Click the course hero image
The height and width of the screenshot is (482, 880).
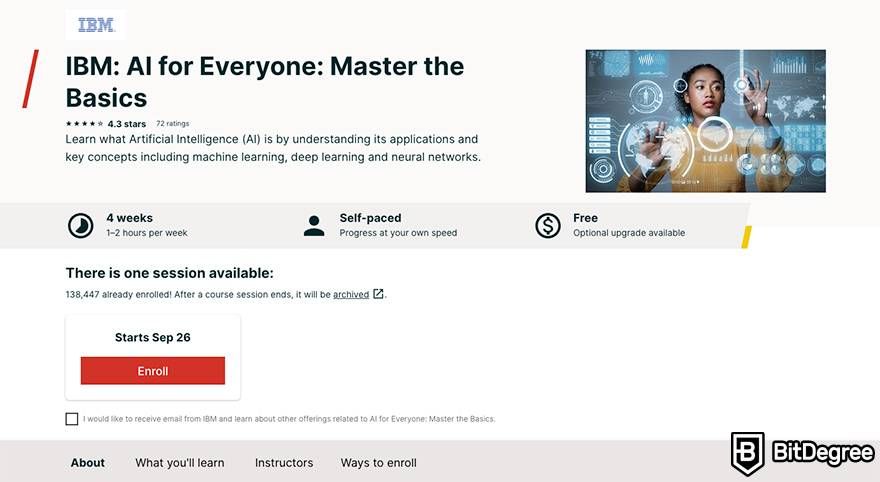coord(705,121)
